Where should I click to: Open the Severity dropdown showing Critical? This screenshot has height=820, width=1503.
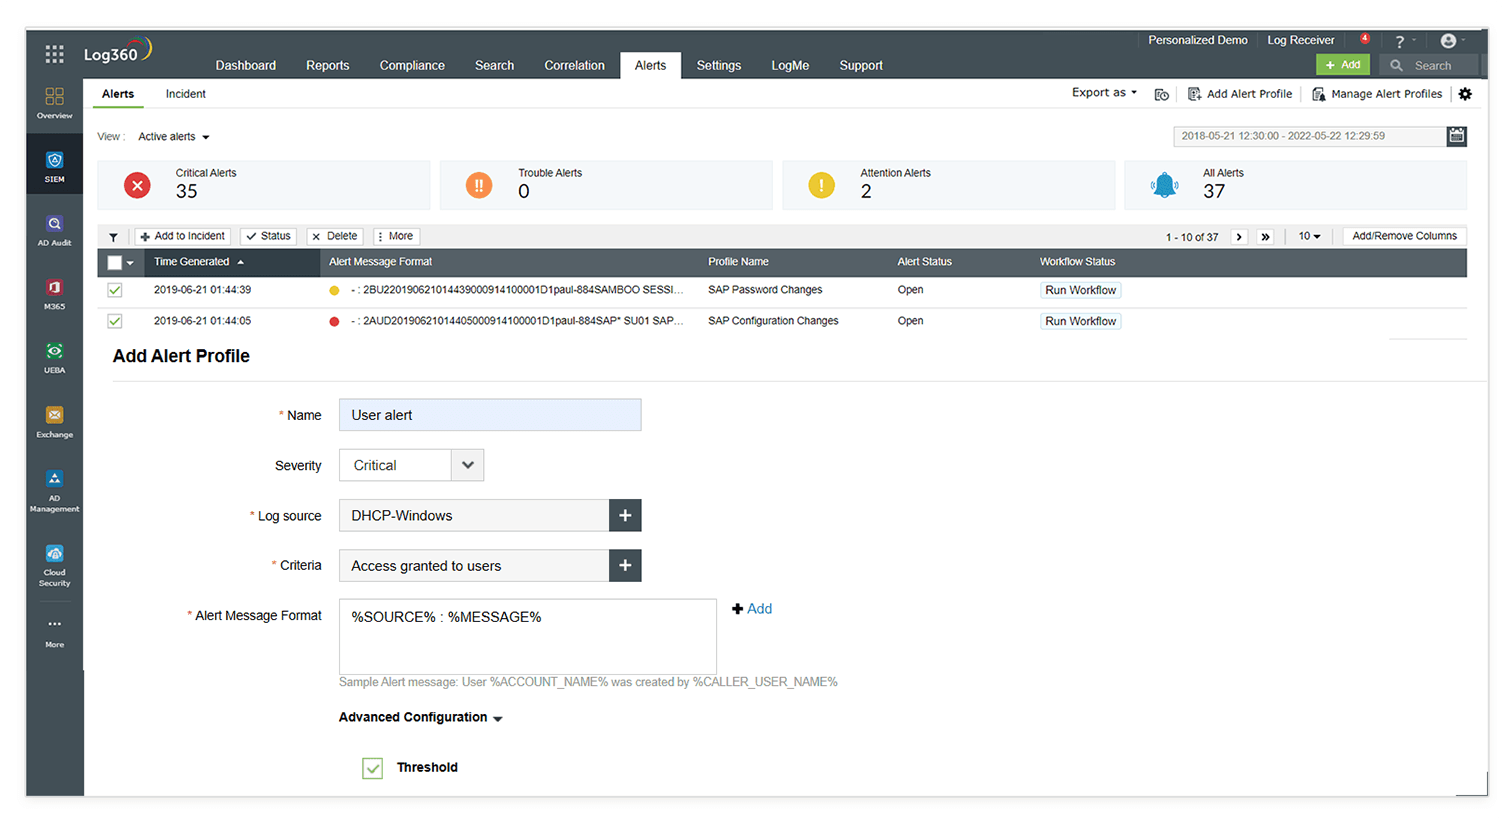tap(411, 465)
